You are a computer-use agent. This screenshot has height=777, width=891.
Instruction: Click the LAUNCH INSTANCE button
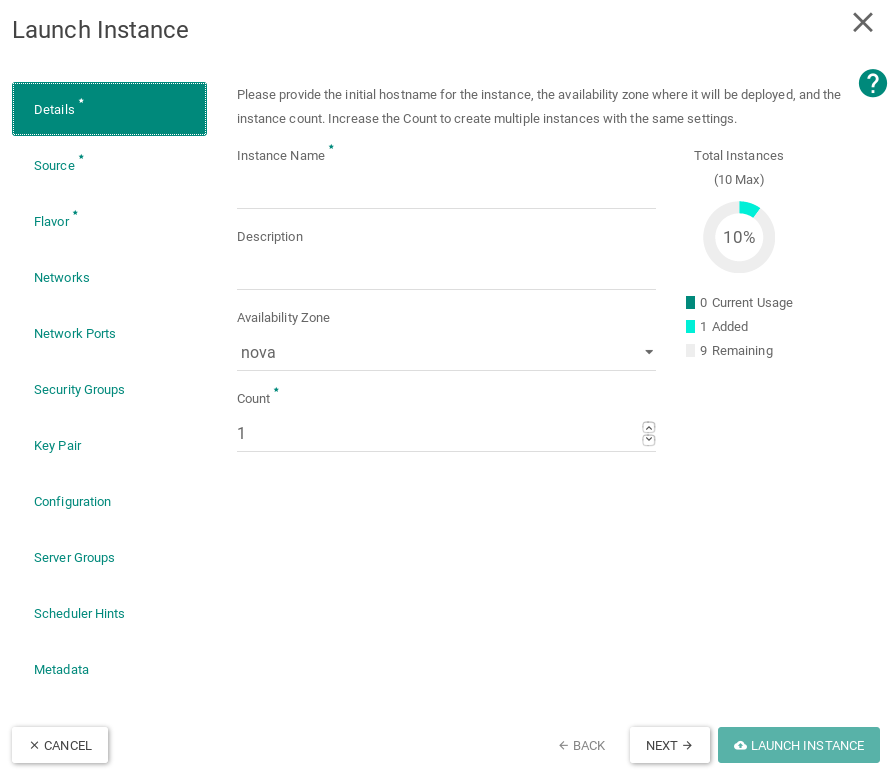(x=798, y=745)
